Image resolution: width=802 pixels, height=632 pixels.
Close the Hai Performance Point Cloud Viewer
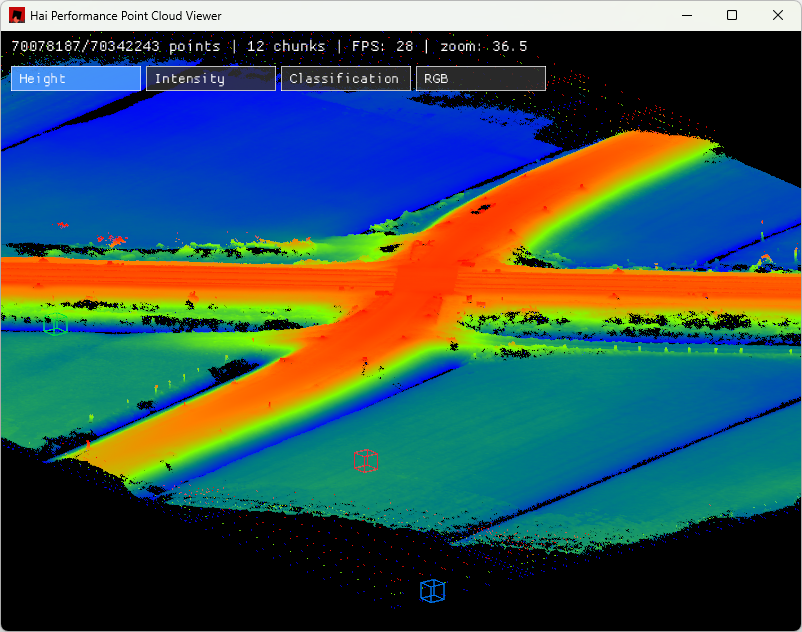coord(778,16)
